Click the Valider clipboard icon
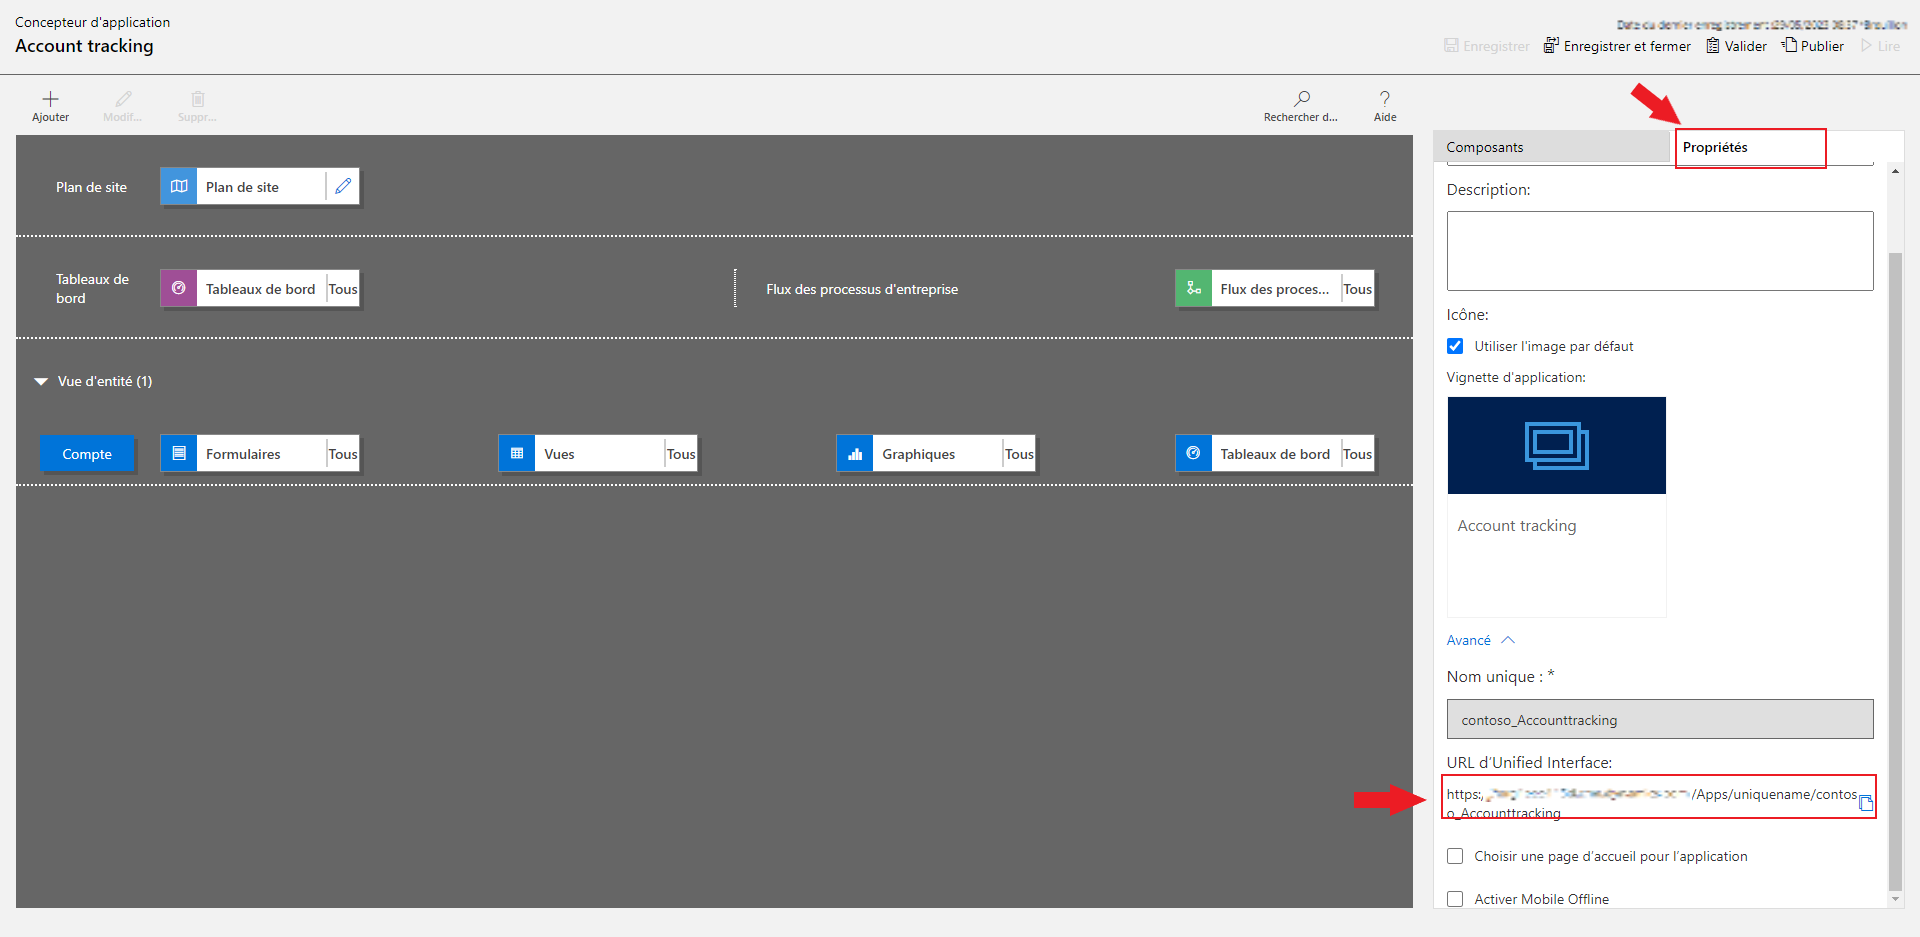1920x937 pixels. [1713, 45]
